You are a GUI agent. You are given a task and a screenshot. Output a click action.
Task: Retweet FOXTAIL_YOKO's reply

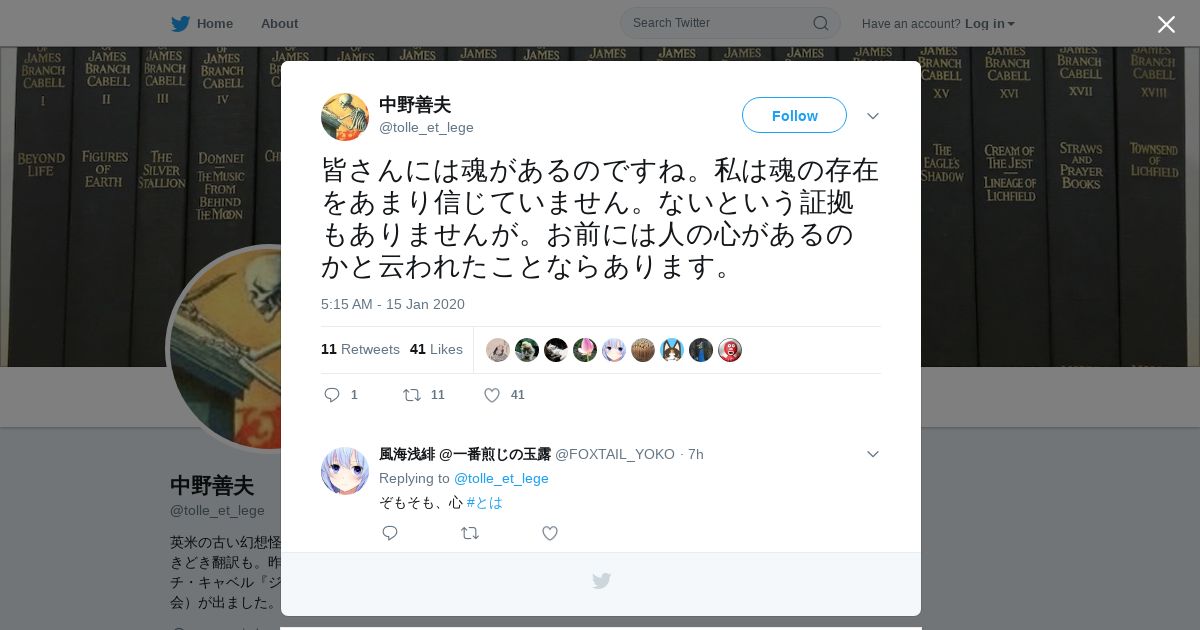click(470, 533)
